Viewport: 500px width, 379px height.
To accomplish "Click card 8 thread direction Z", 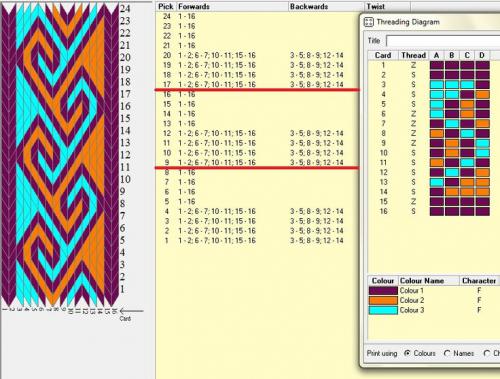I will point(413,133).
